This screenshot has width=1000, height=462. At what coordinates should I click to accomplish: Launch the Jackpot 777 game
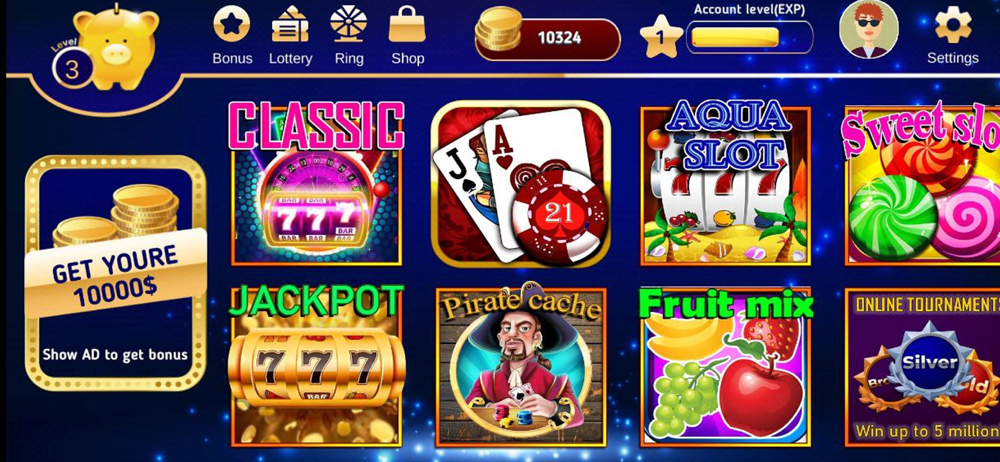click(x=316, y=366)
